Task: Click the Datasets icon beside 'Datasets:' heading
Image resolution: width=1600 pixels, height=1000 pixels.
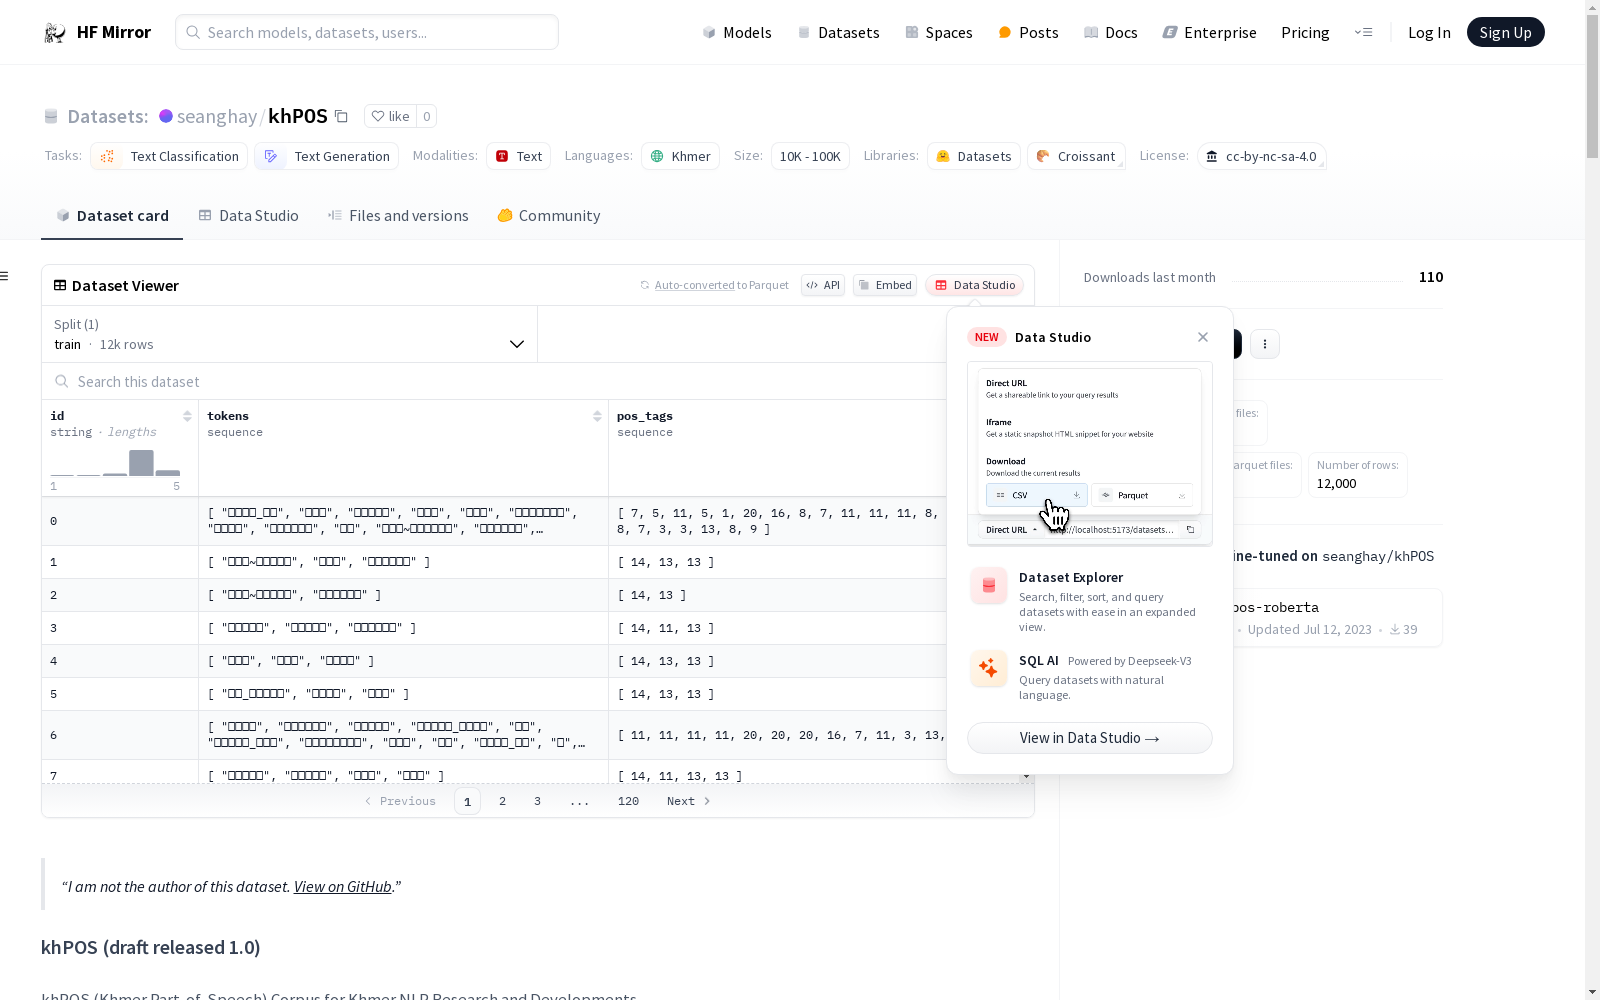Action: click(x=51, y=117)
